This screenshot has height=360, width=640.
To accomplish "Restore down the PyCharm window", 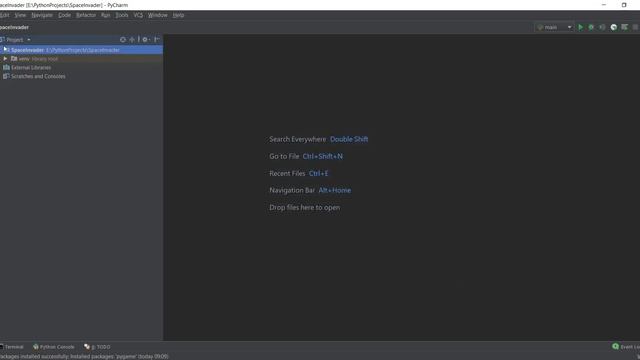I will [x=624, y=5].
